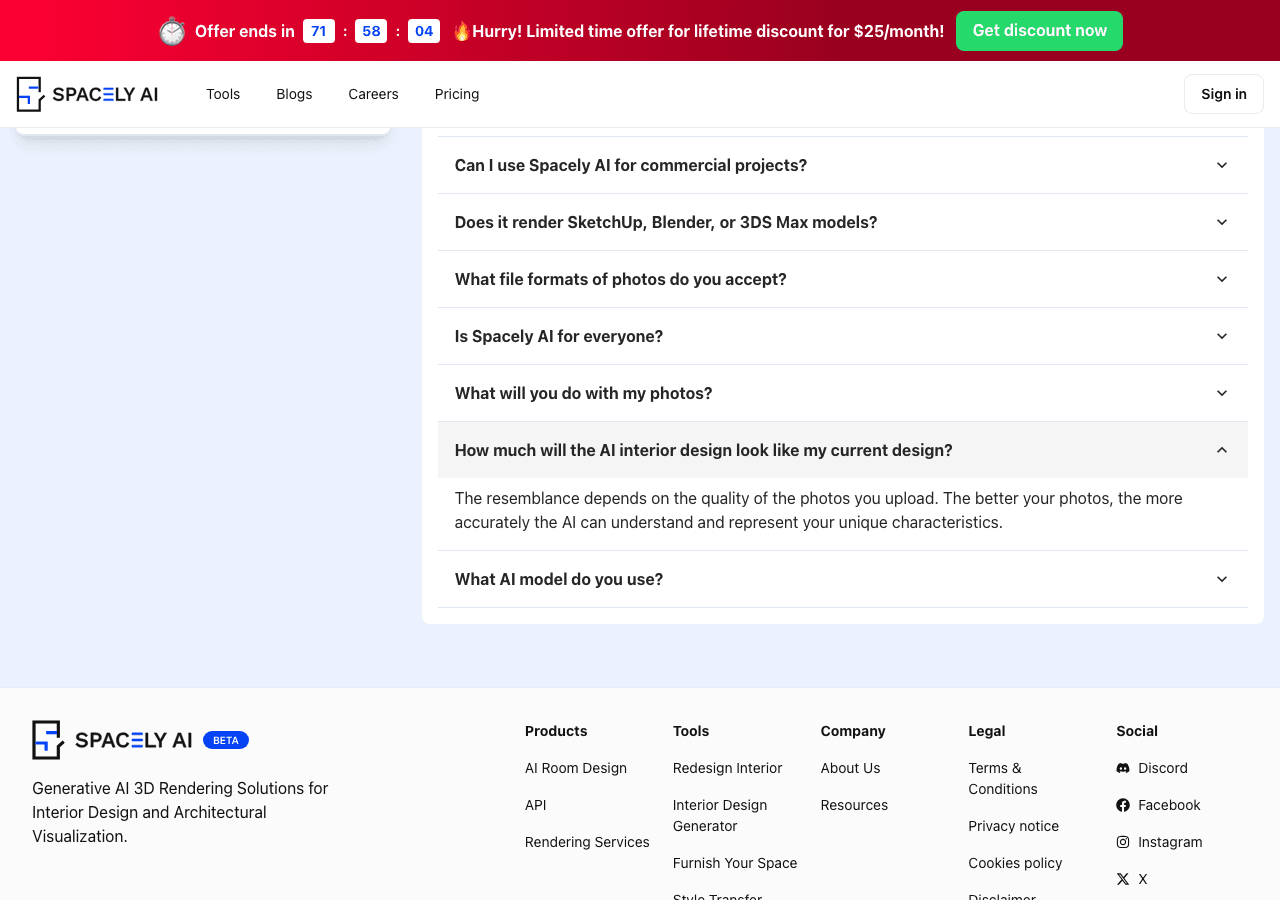
Task: Expand 'Can I use Spacely AI for commercial projects?'
Action: point(843,165)
